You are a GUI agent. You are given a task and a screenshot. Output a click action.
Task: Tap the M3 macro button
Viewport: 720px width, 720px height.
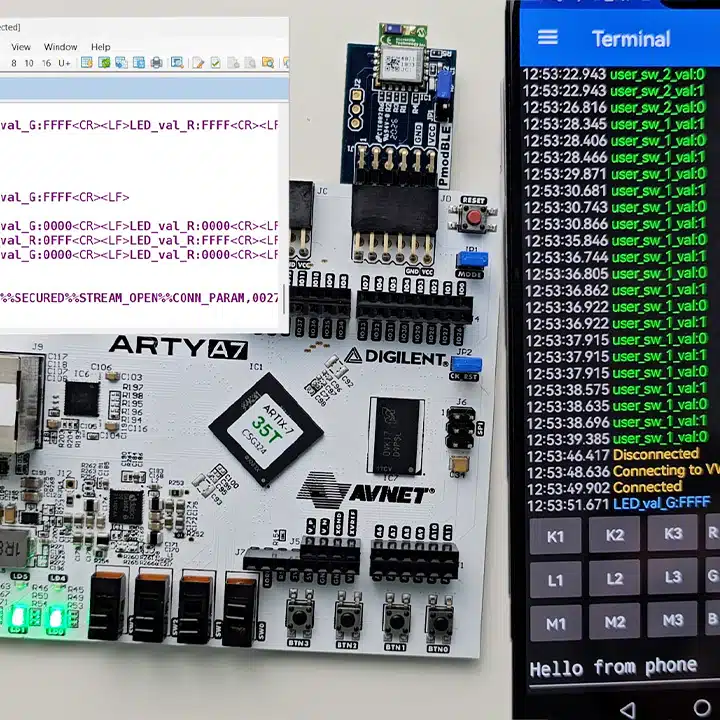(x=673, y=620)
